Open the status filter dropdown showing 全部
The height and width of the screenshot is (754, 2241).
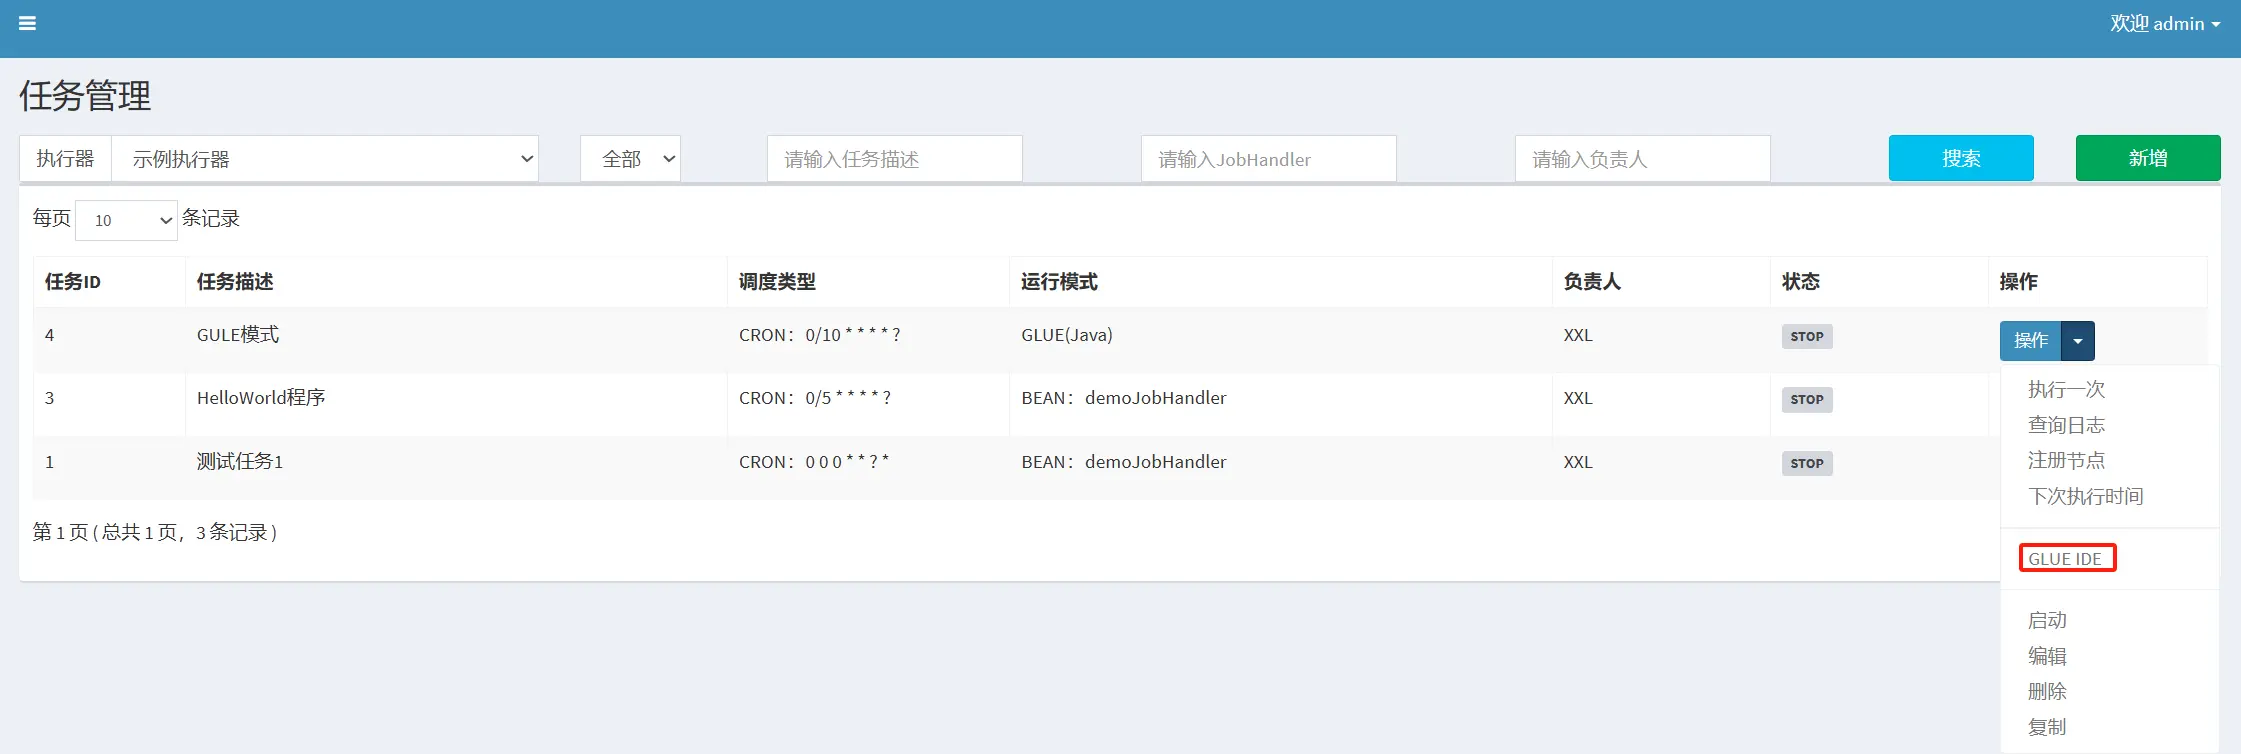630,159
